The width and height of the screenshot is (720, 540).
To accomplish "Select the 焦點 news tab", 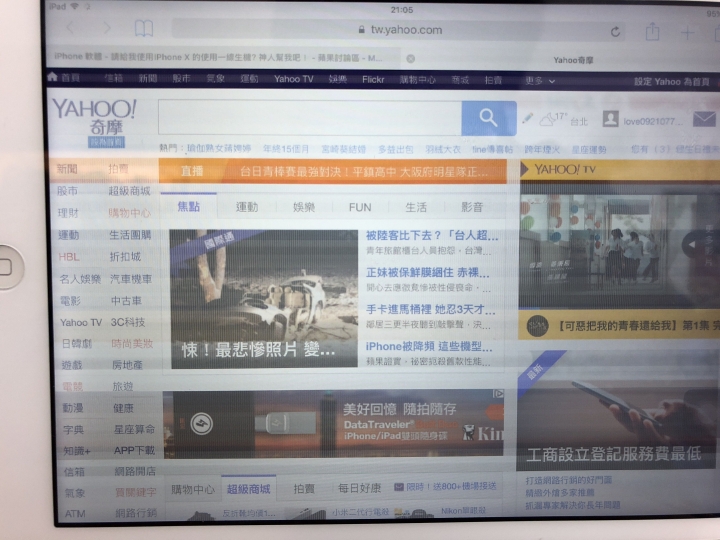I will point(189,207).
